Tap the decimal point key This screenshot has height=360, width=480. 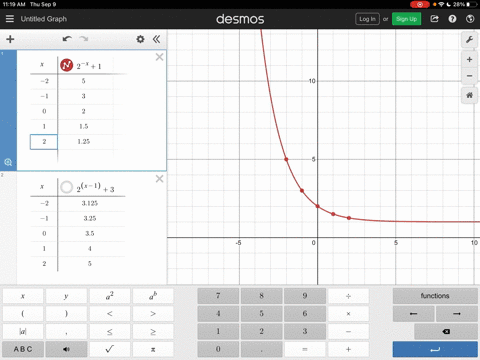[261, 349]
